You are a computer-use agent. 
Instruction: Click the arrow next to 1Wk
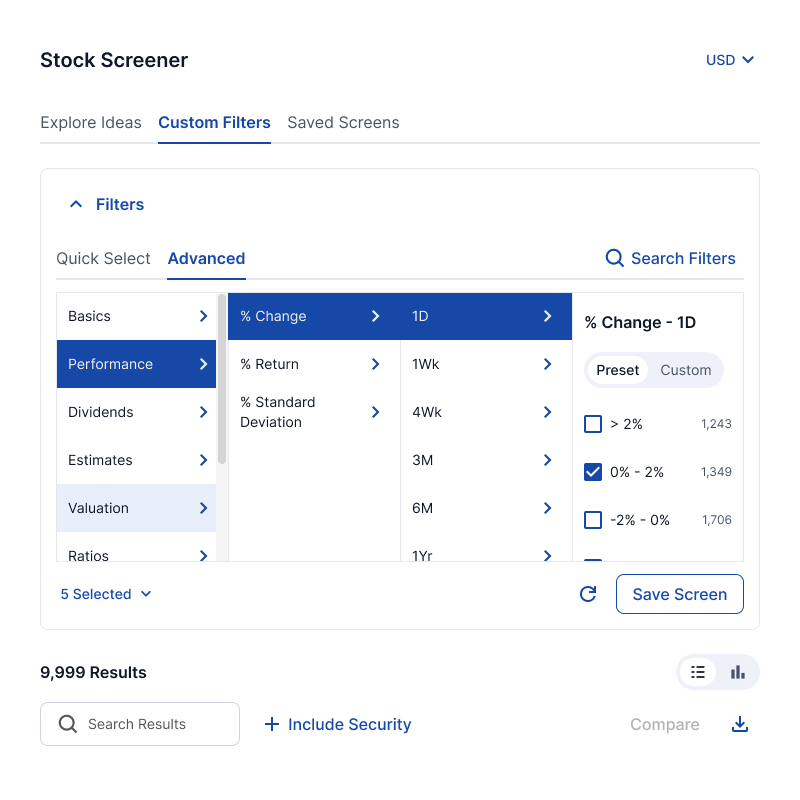pyautogui.click(x=547, y=364)
